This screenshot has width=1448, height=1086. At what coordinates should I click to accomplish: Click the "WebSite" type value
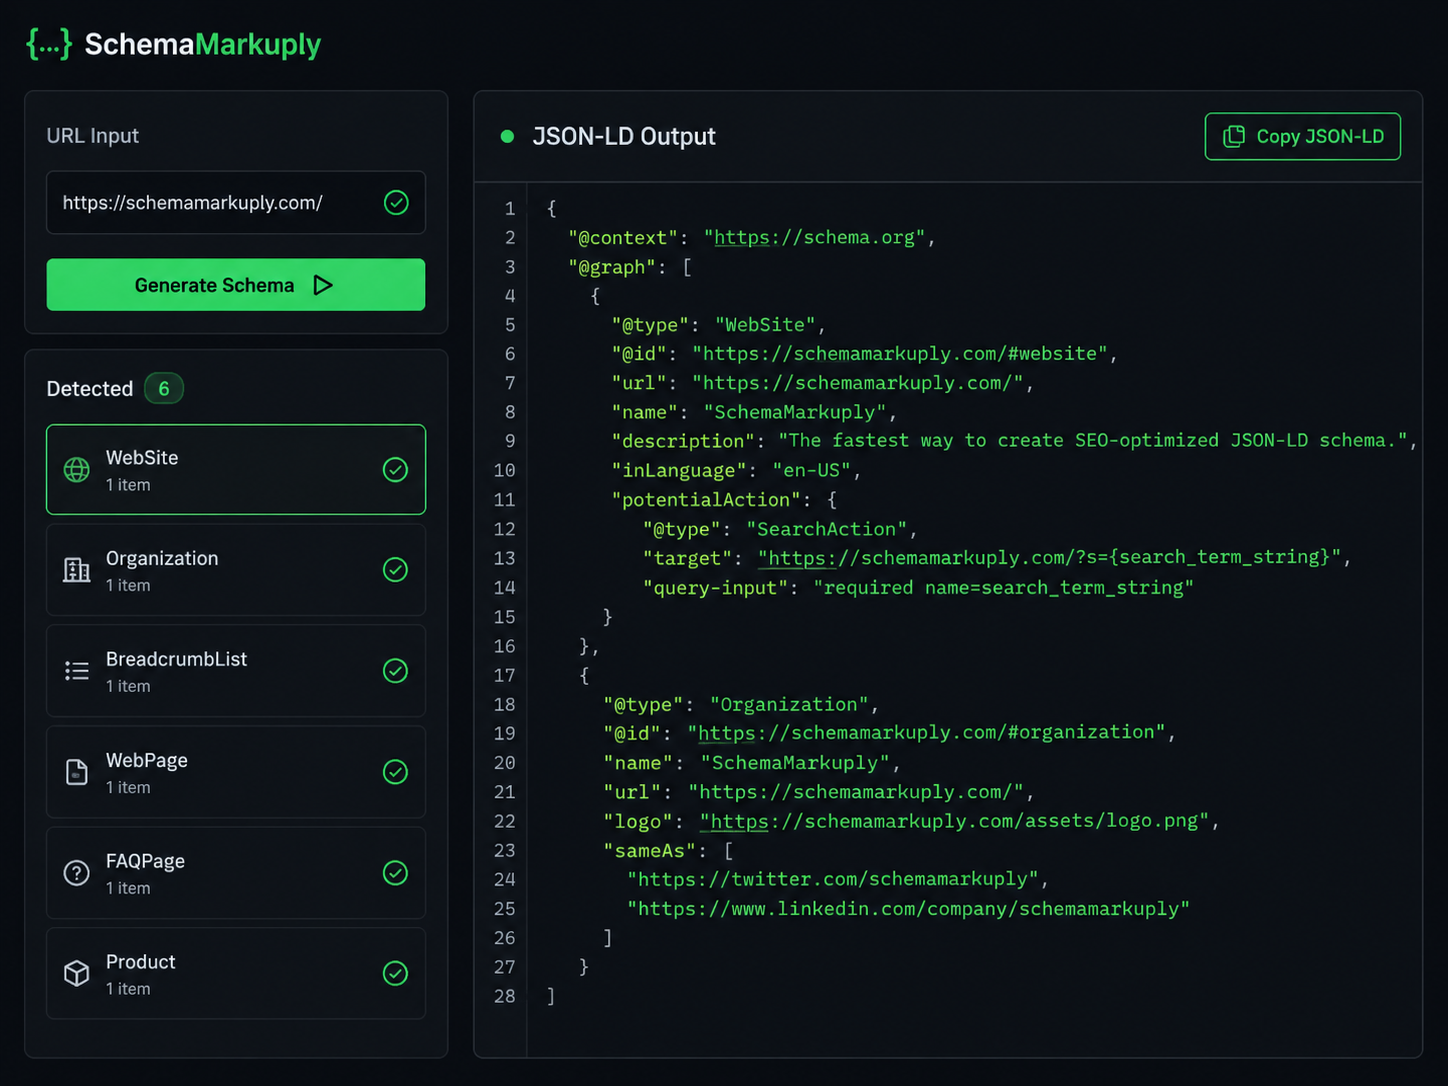click(766, 325)
